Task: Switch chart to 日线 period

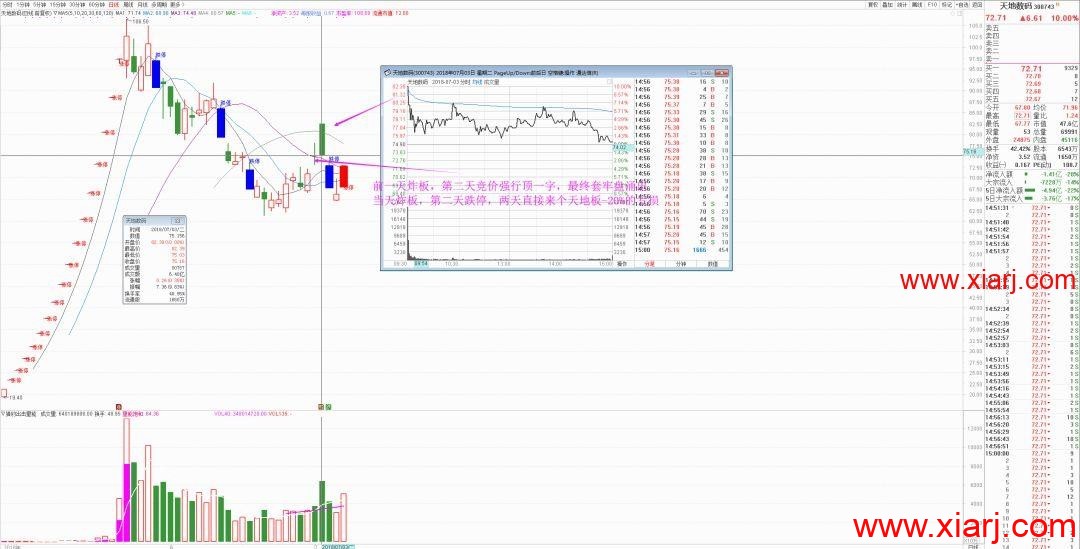Action: (114, 4)
